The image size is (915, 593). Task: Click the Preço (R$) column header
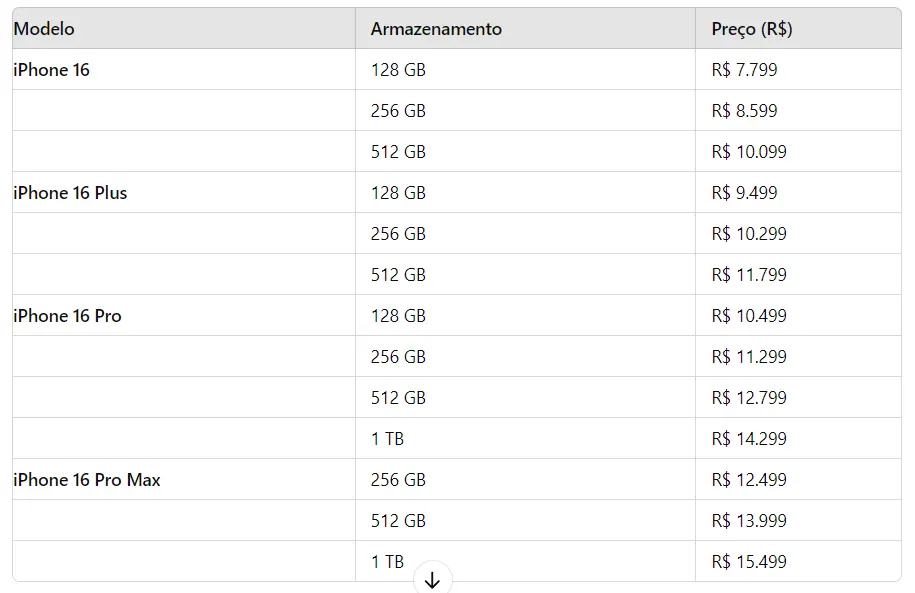(798, 29)
